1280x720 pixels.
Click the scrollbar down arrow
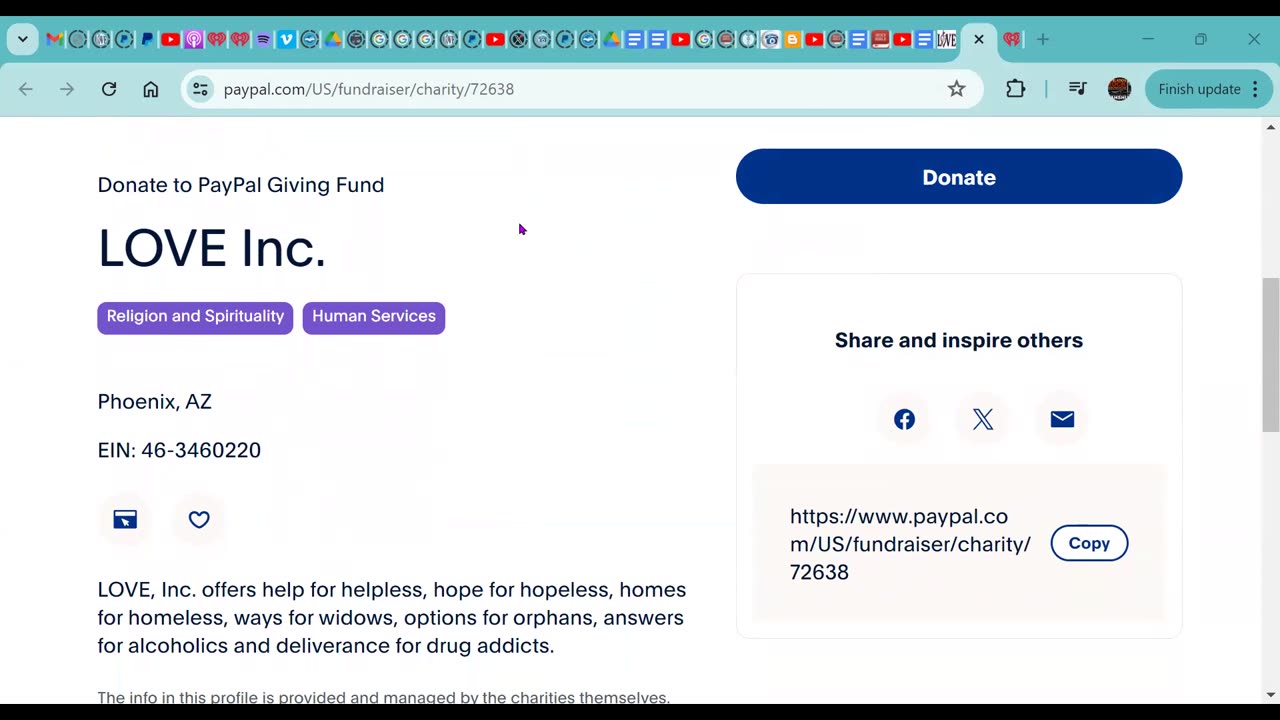1271,695
